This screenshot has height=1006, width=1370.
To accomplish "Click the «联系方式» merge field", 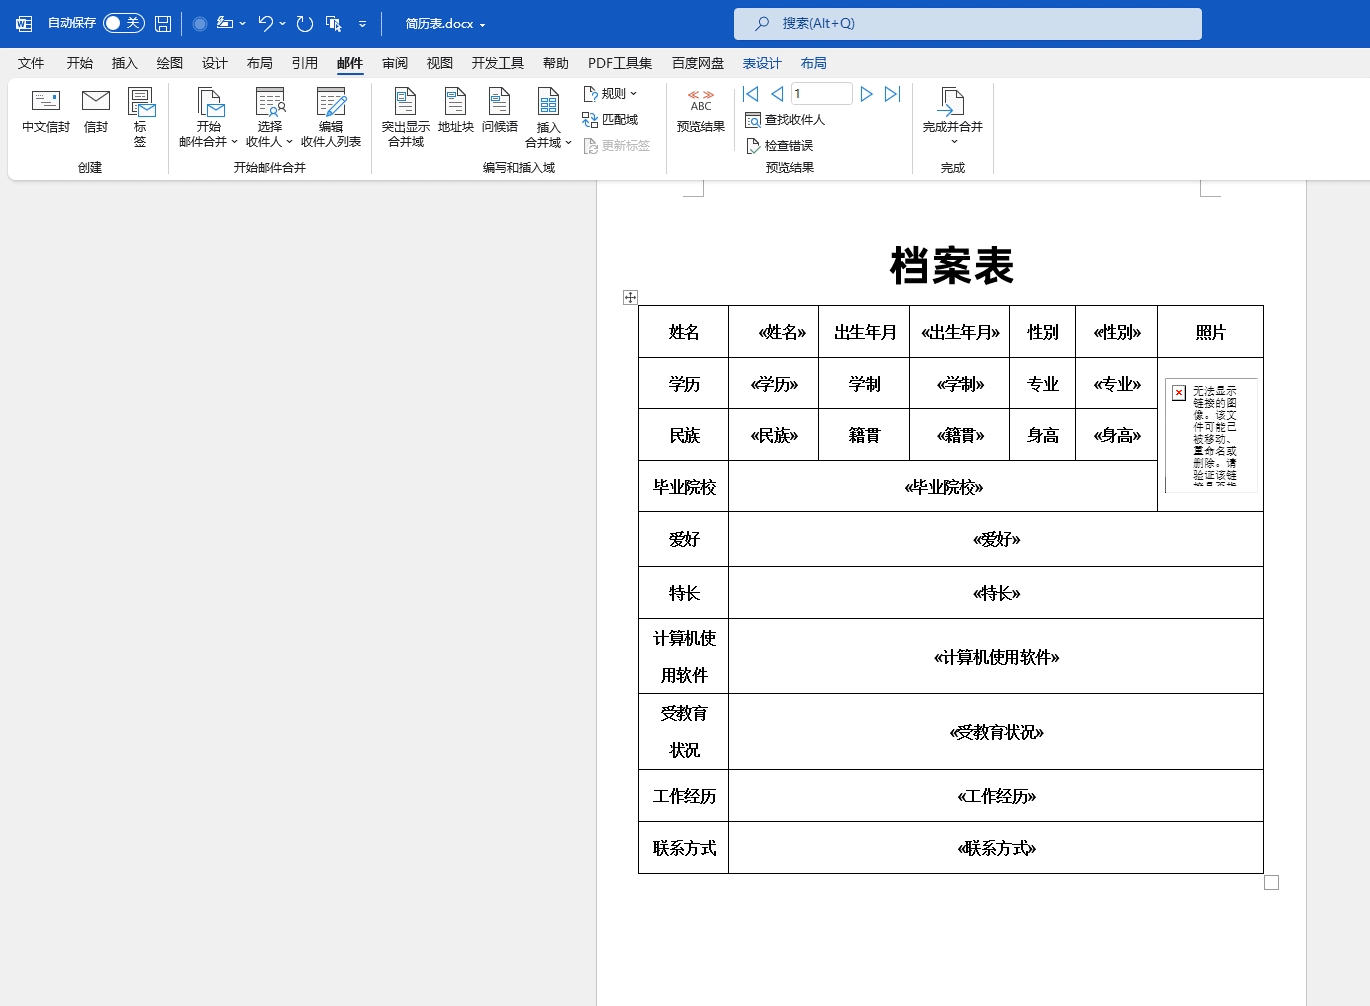I will 997,848.
